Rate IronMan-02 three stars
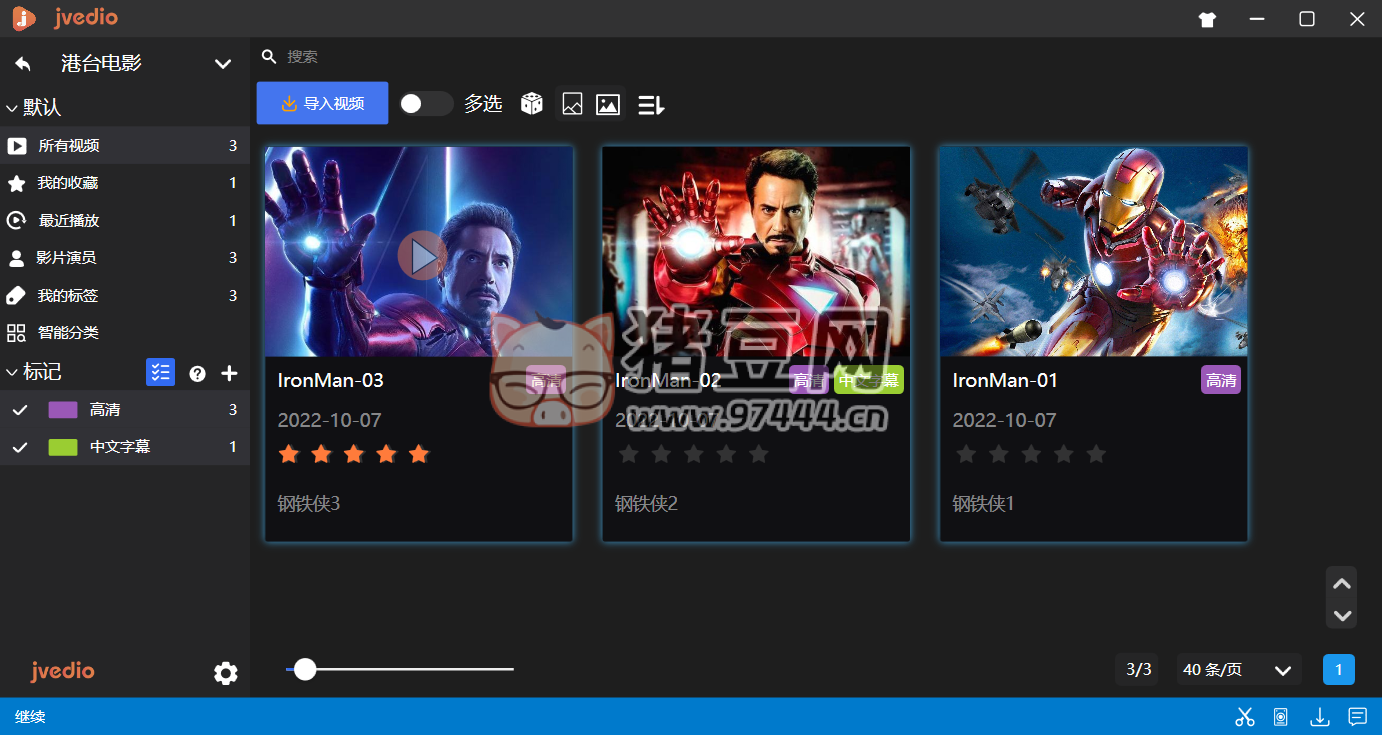 coord(693,454)
